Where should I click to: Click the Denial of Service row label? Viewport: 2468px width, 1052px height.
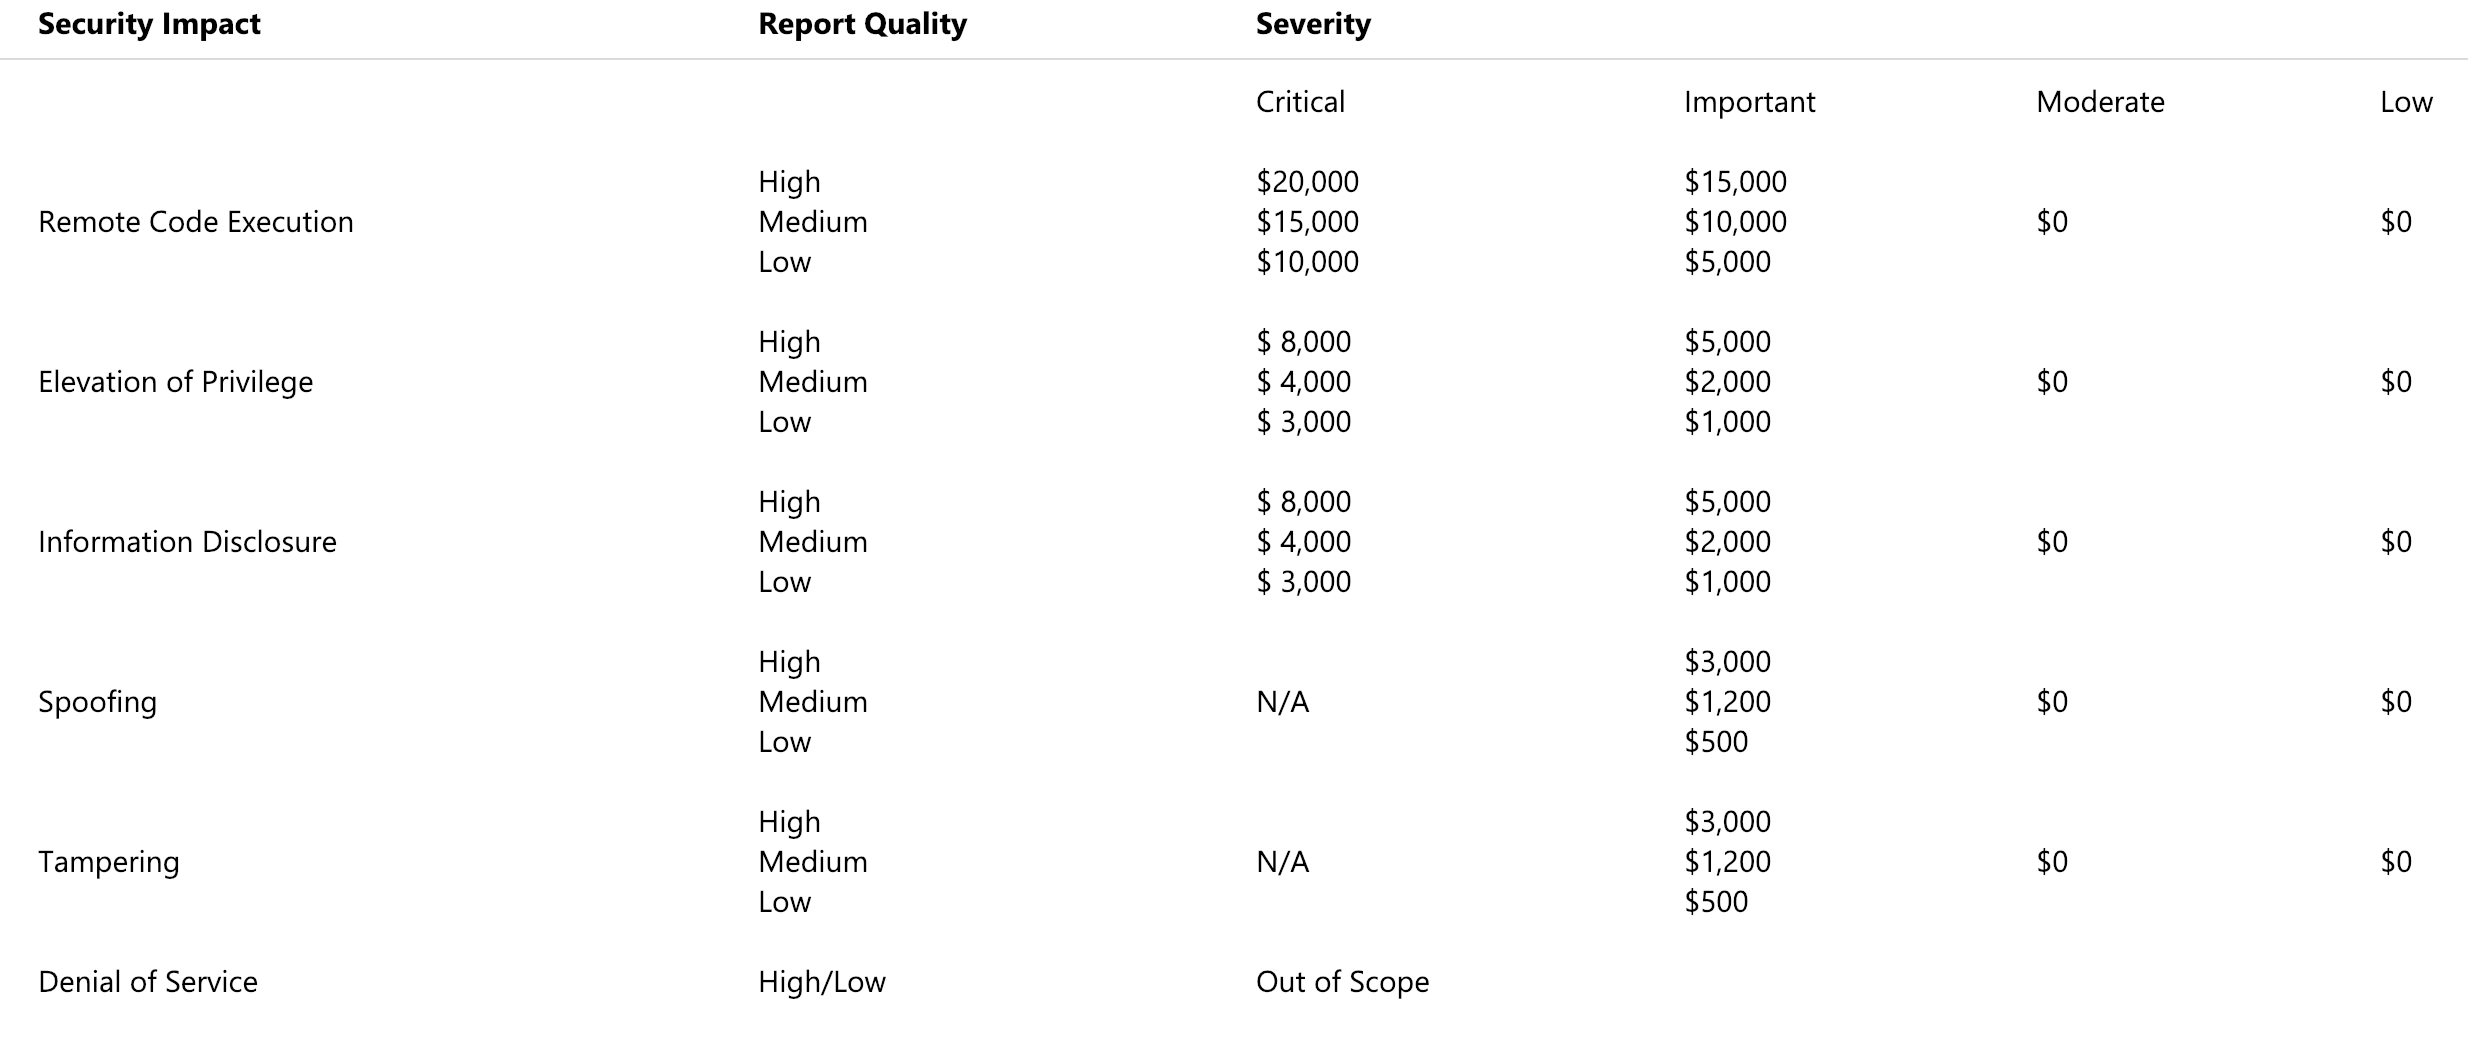click(148, 982)
